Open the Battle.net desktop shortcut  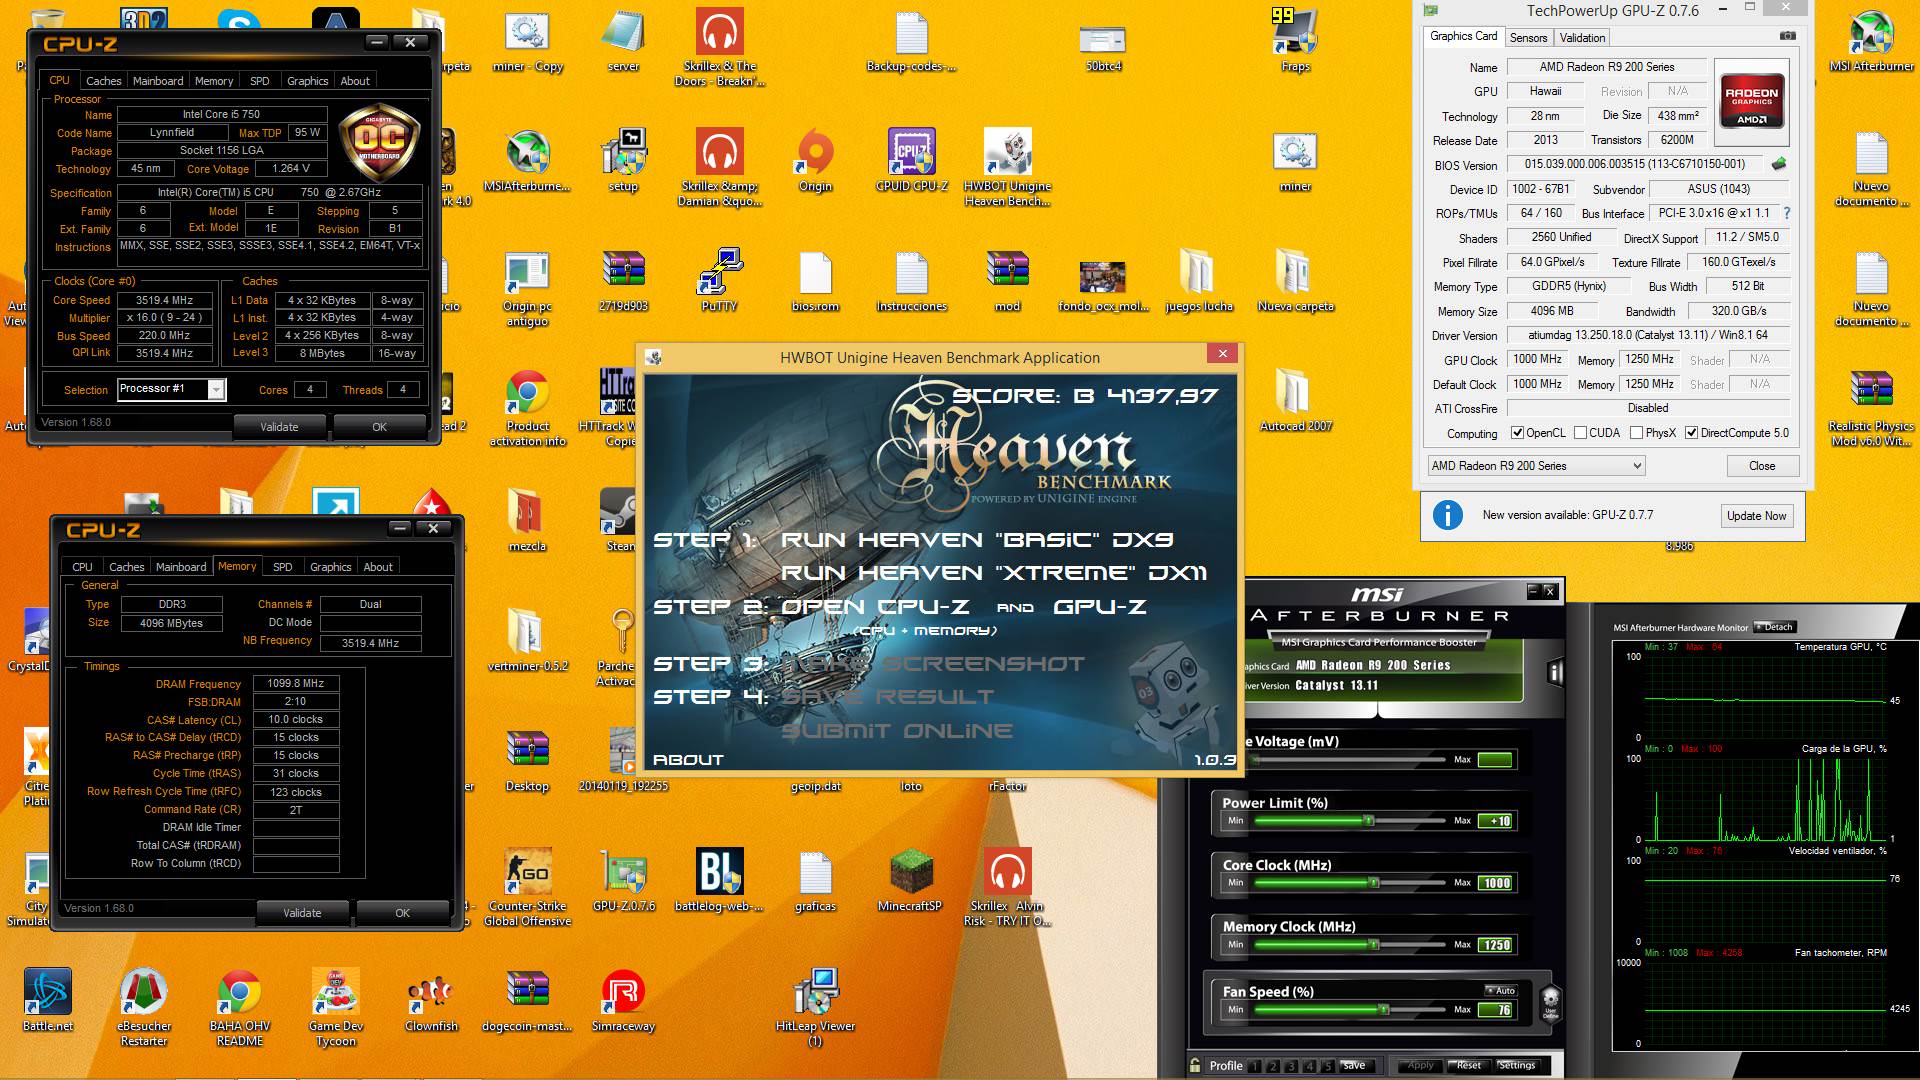coord(48,1002)
